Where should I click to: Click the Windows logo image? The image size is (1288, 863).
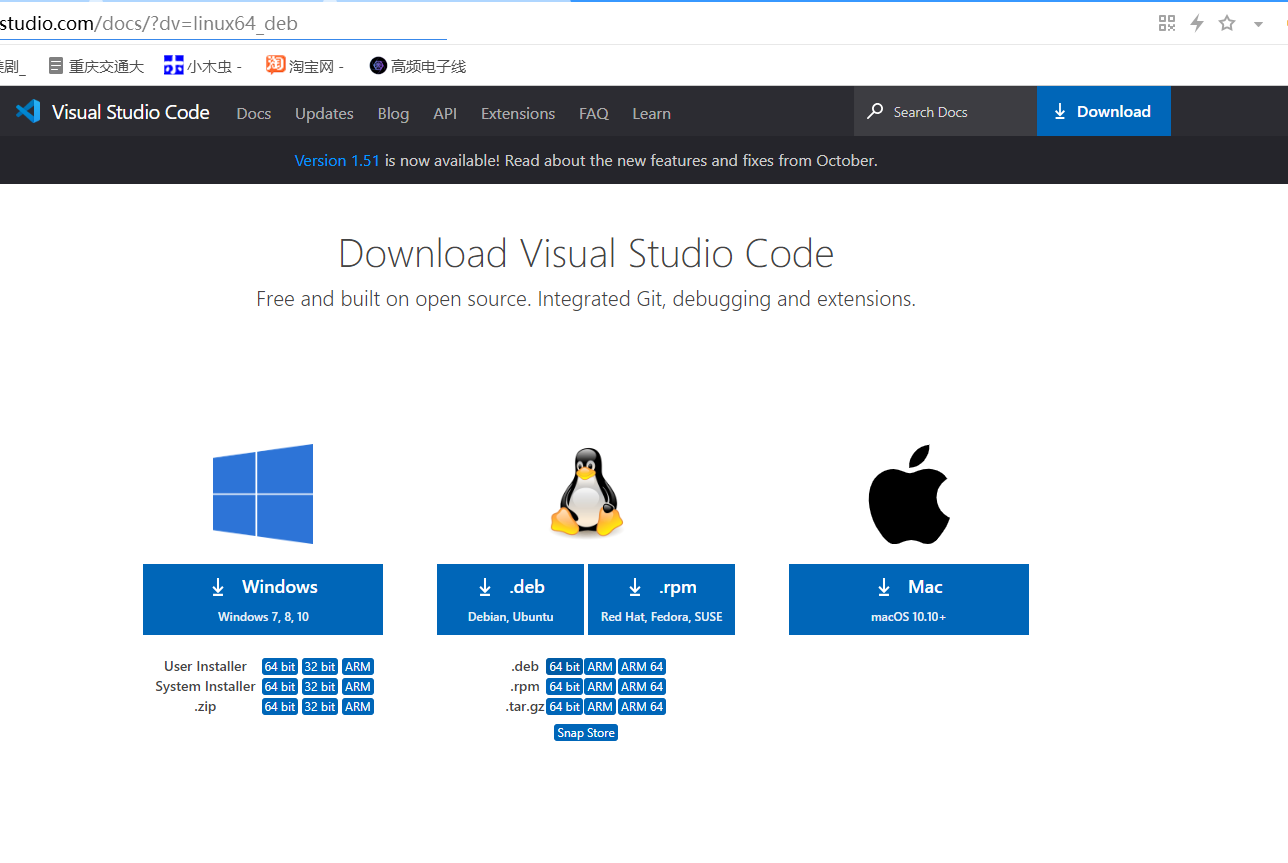pyautogui.click(x=263, y=494)
